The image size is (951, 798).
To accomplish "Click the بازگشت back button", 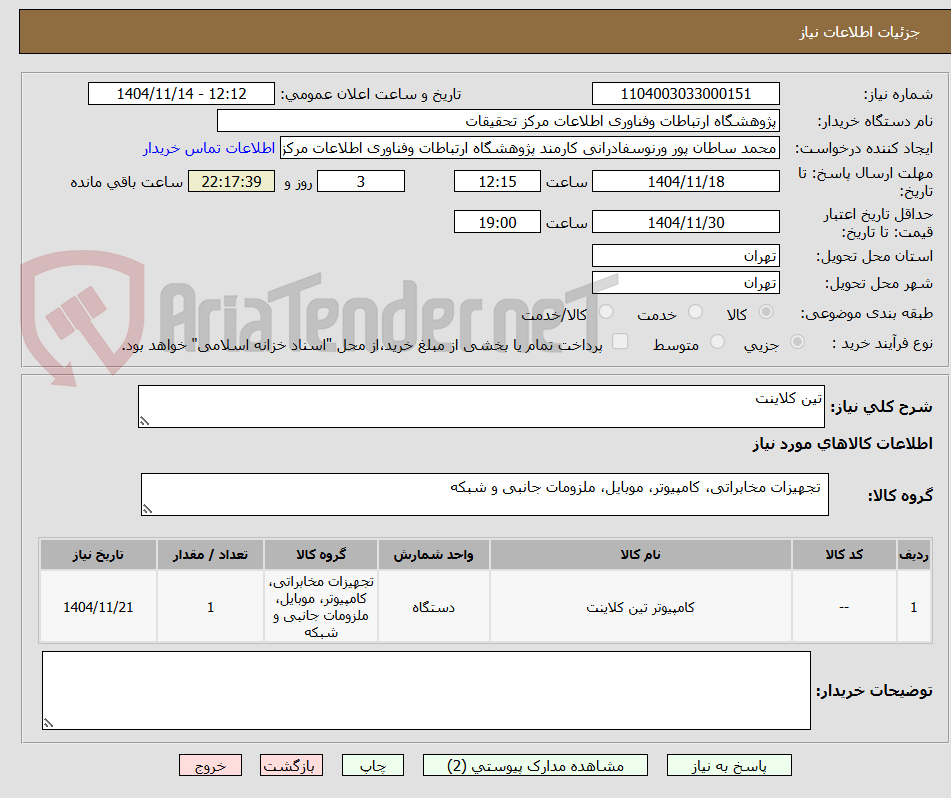I will [x=291, y=765].
